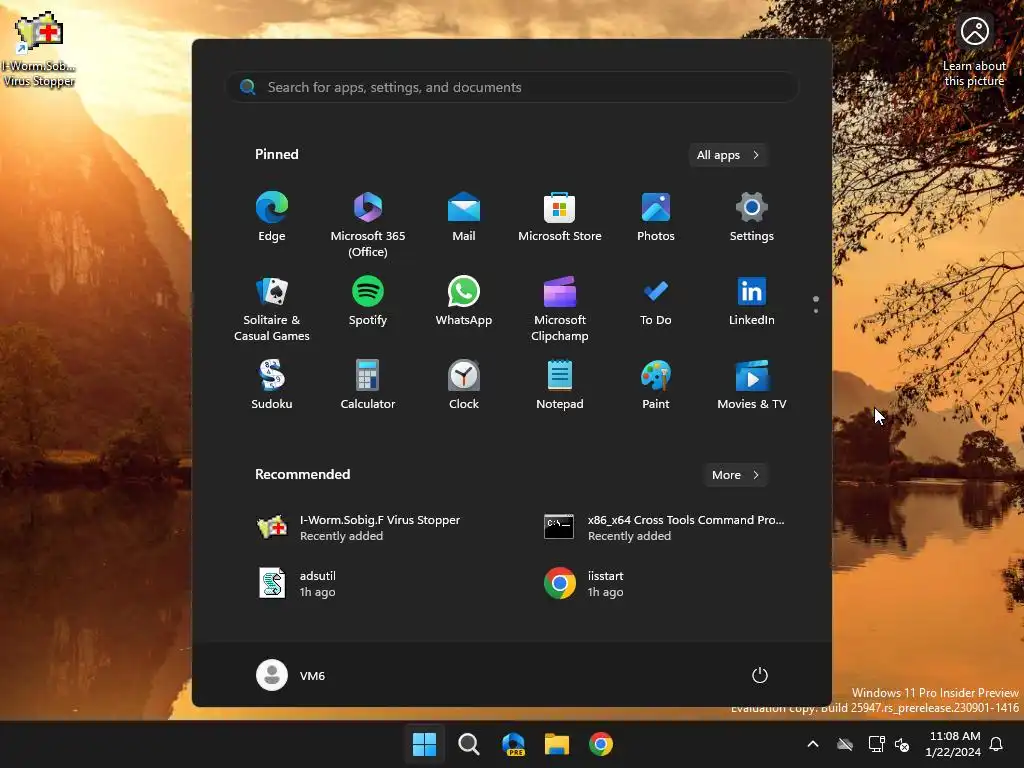The image size is (1024, 768).
Task: Open Edge Preview from the taskbar
Action: pos(513,744)
